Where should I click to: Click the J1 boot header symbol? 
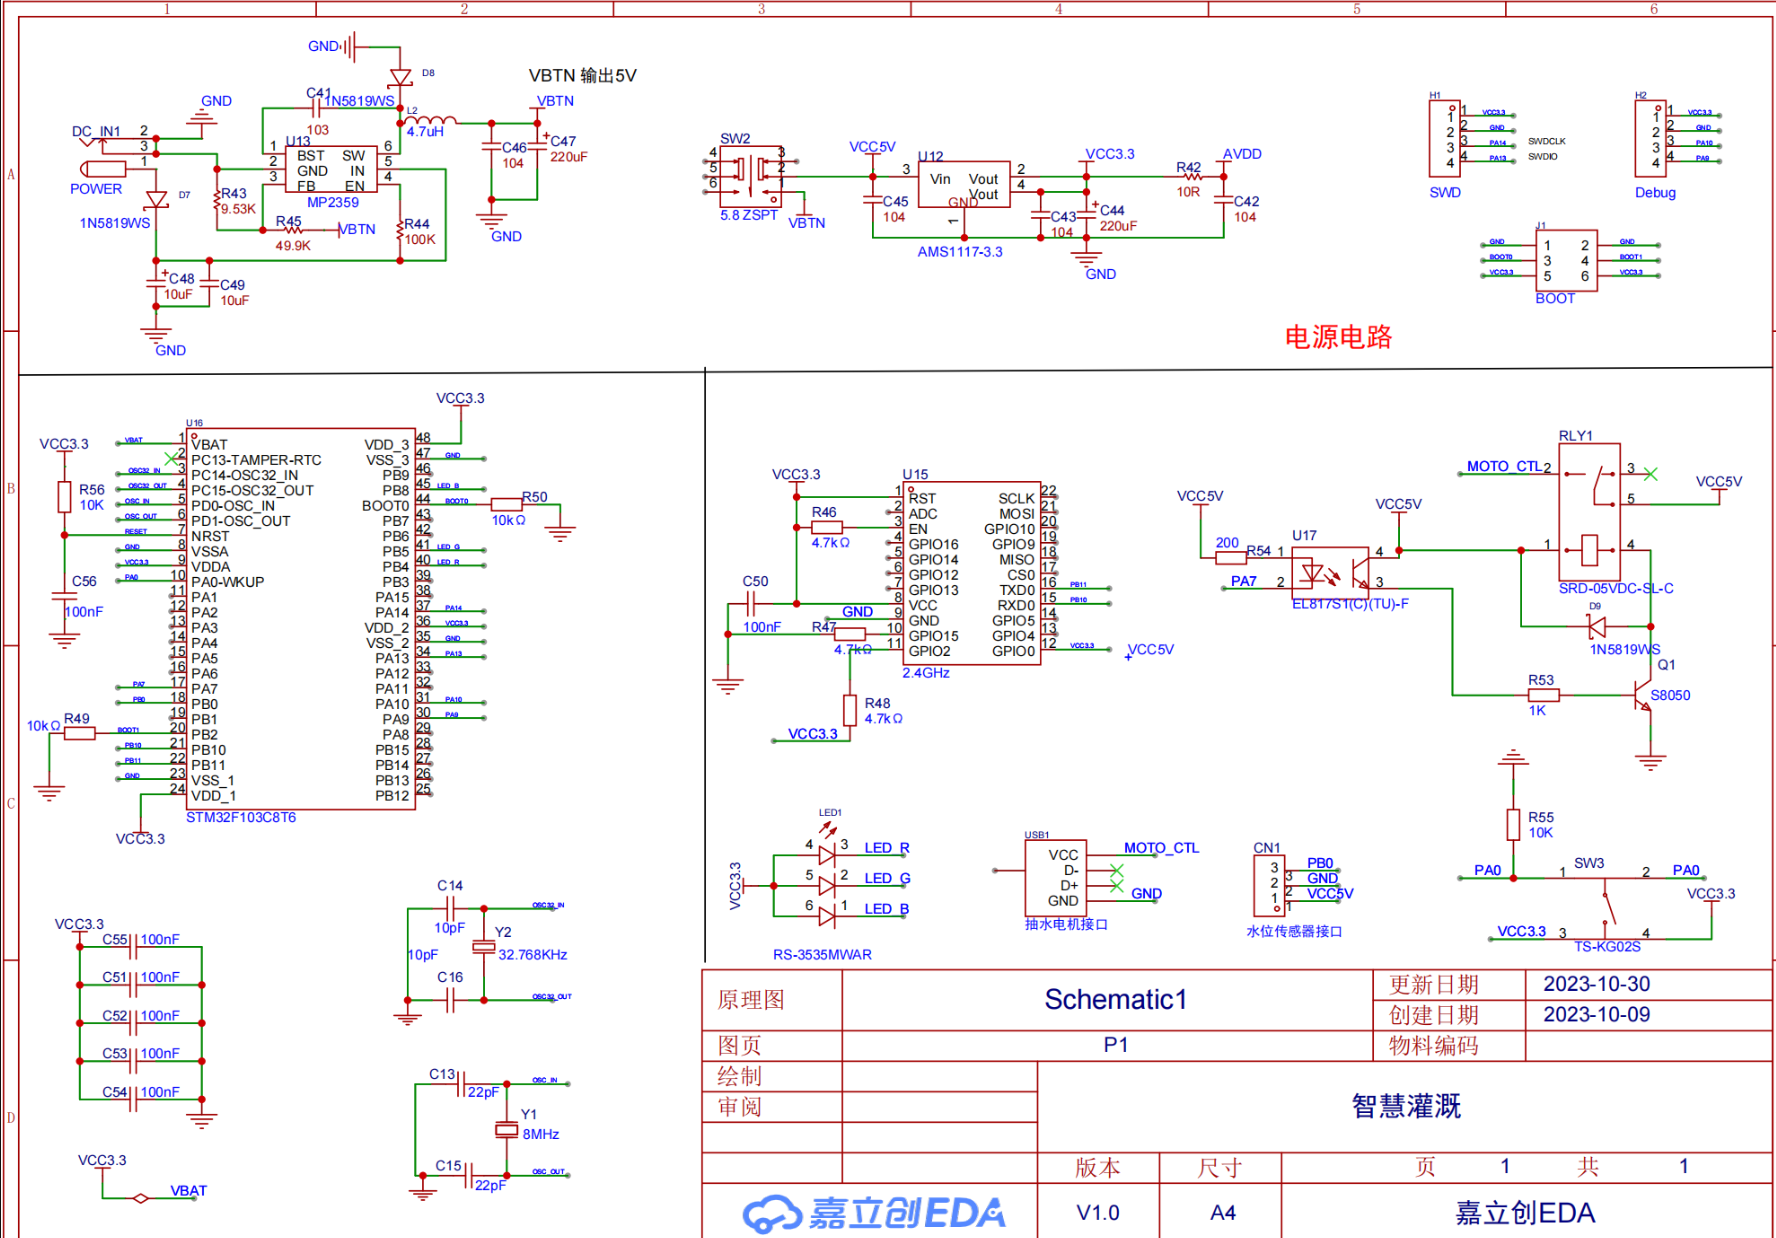pos(1566,260)
